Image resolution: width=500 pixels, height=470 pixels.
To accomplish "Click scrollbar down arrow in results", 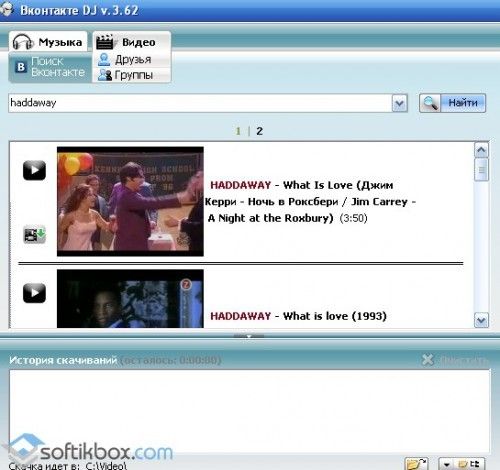I will pos(481,320).
